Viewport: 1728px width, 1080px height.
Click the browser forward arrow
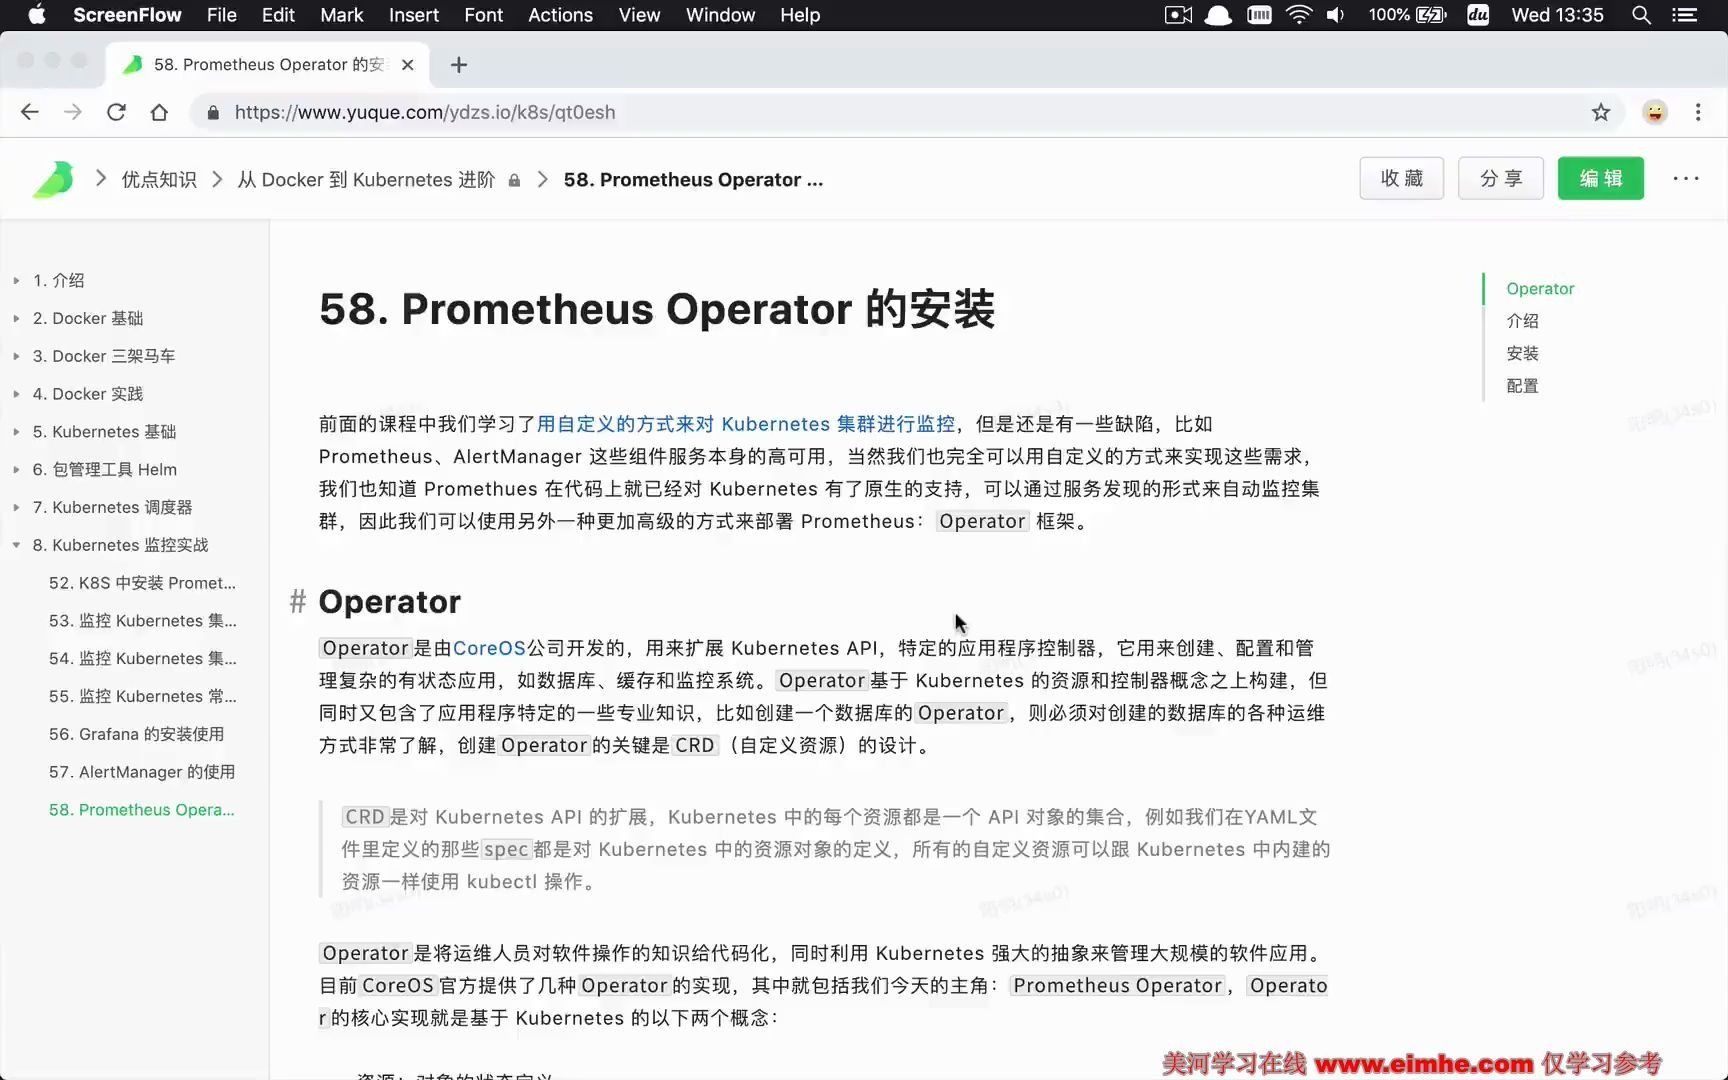[73, 112]
